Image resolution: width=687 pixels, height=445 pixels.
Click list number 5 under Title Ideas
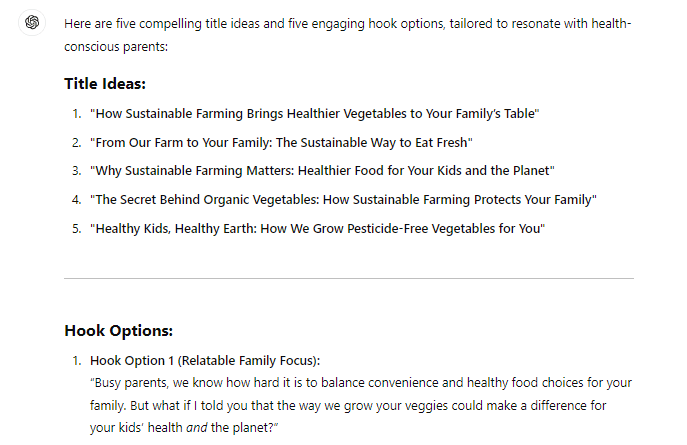tap(75, 229)
